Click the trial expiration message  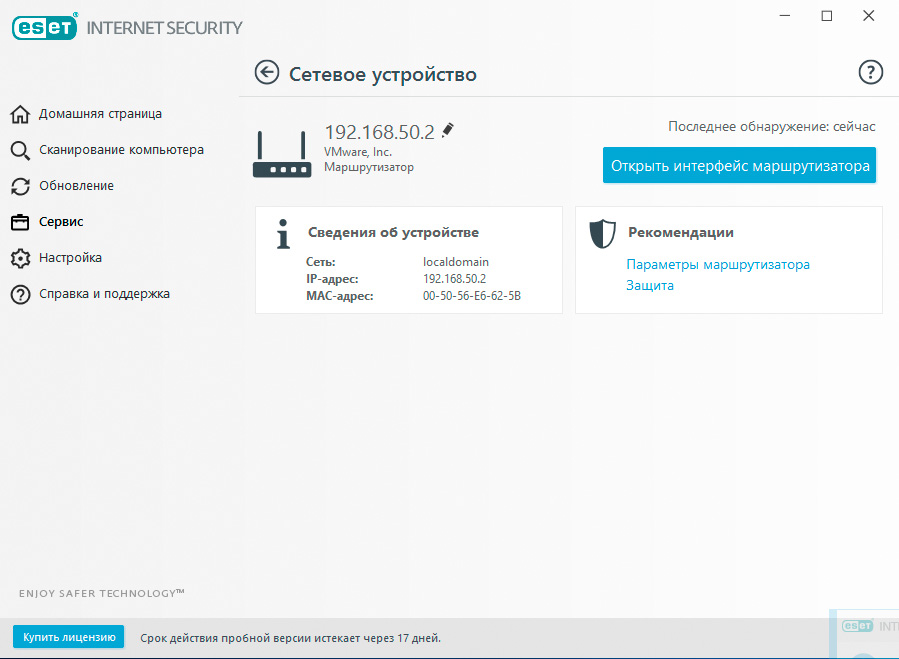tap(291, 638)
